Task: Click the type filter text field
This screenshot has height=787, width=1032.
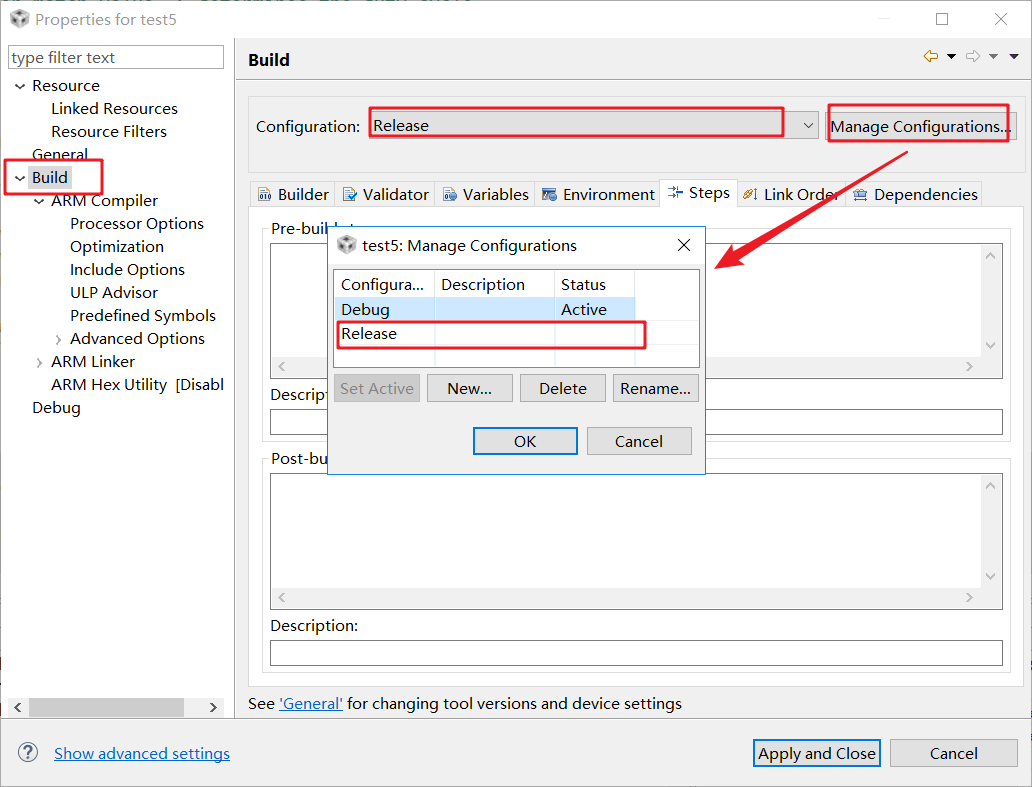Action: (116, 58)
